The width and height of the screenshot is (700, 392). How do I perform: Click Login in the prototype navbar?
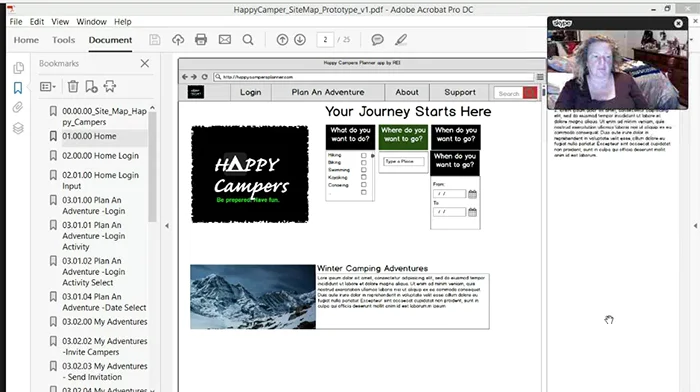click(250, 92)
